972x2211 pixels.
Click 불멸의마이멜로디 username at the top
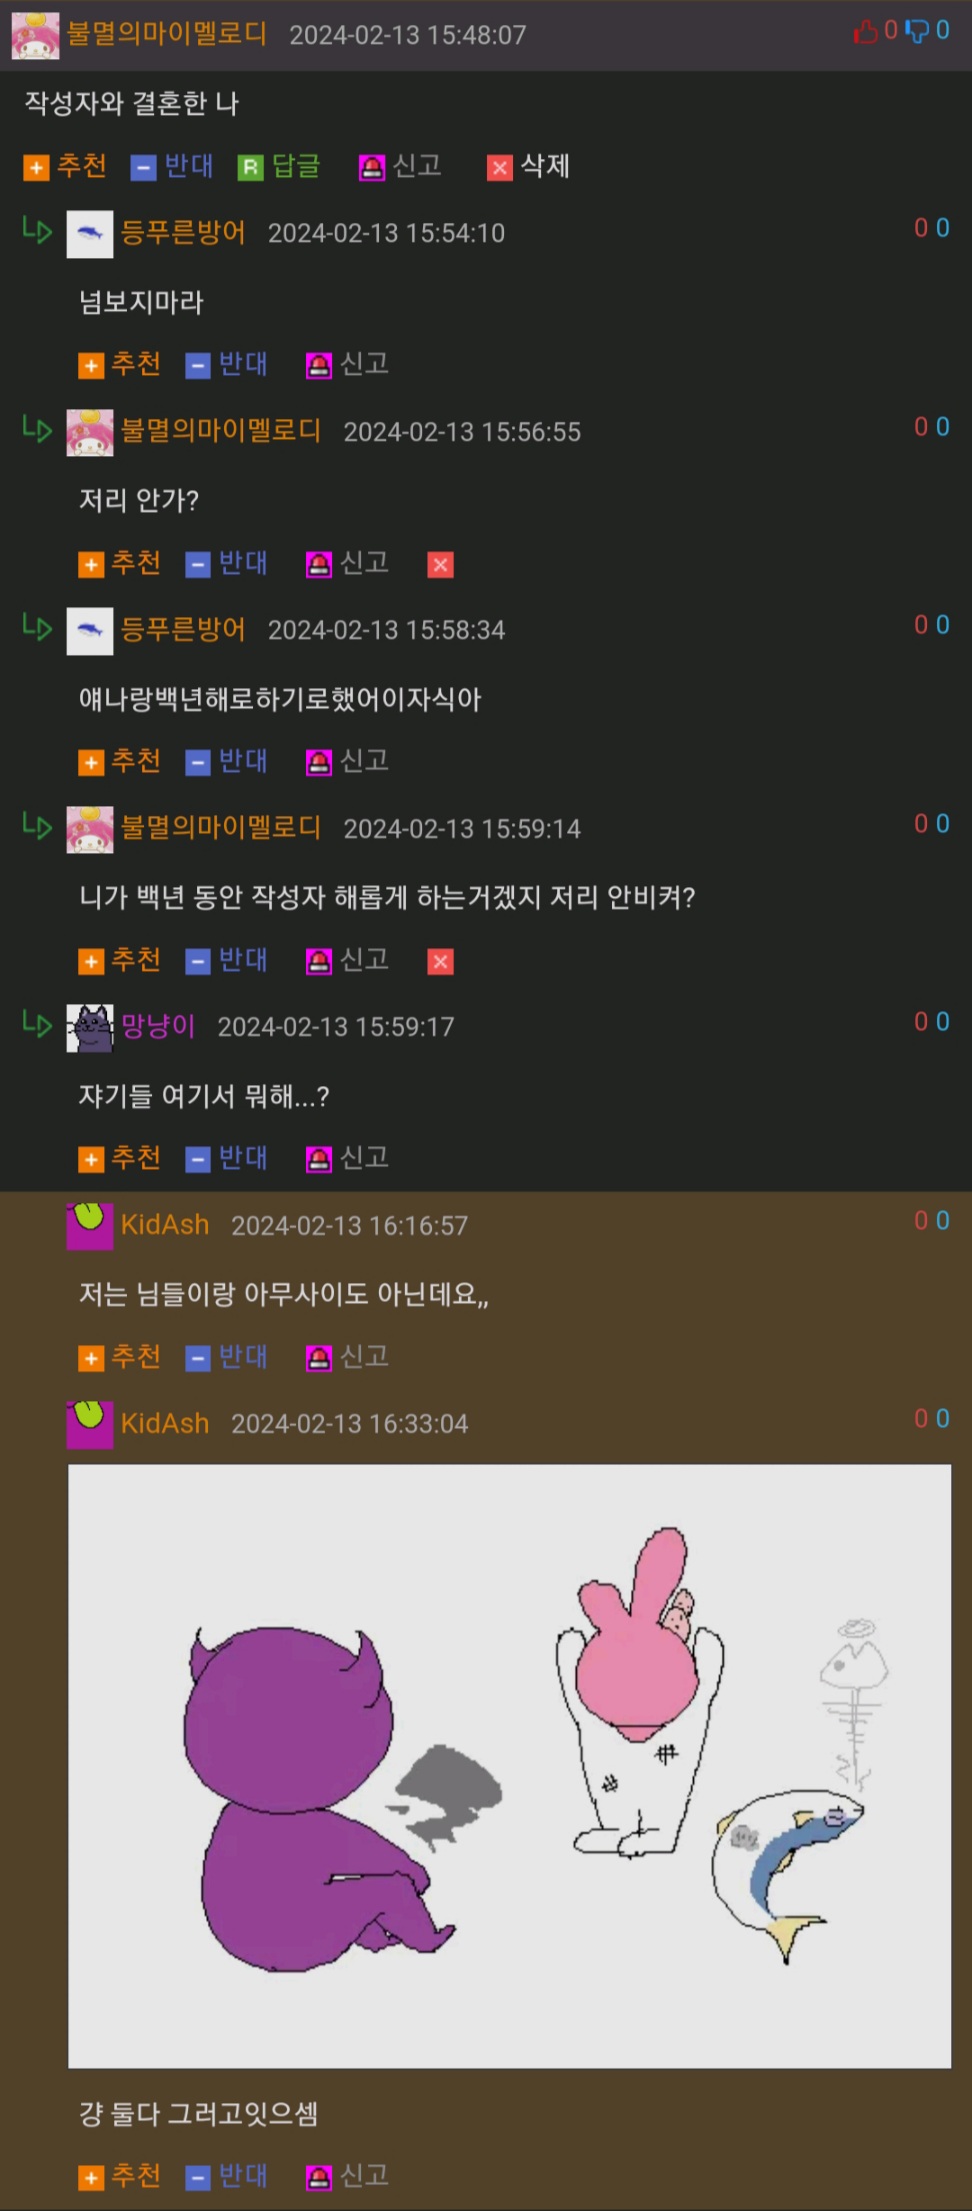pyautogui.click(x=167, y=34)
